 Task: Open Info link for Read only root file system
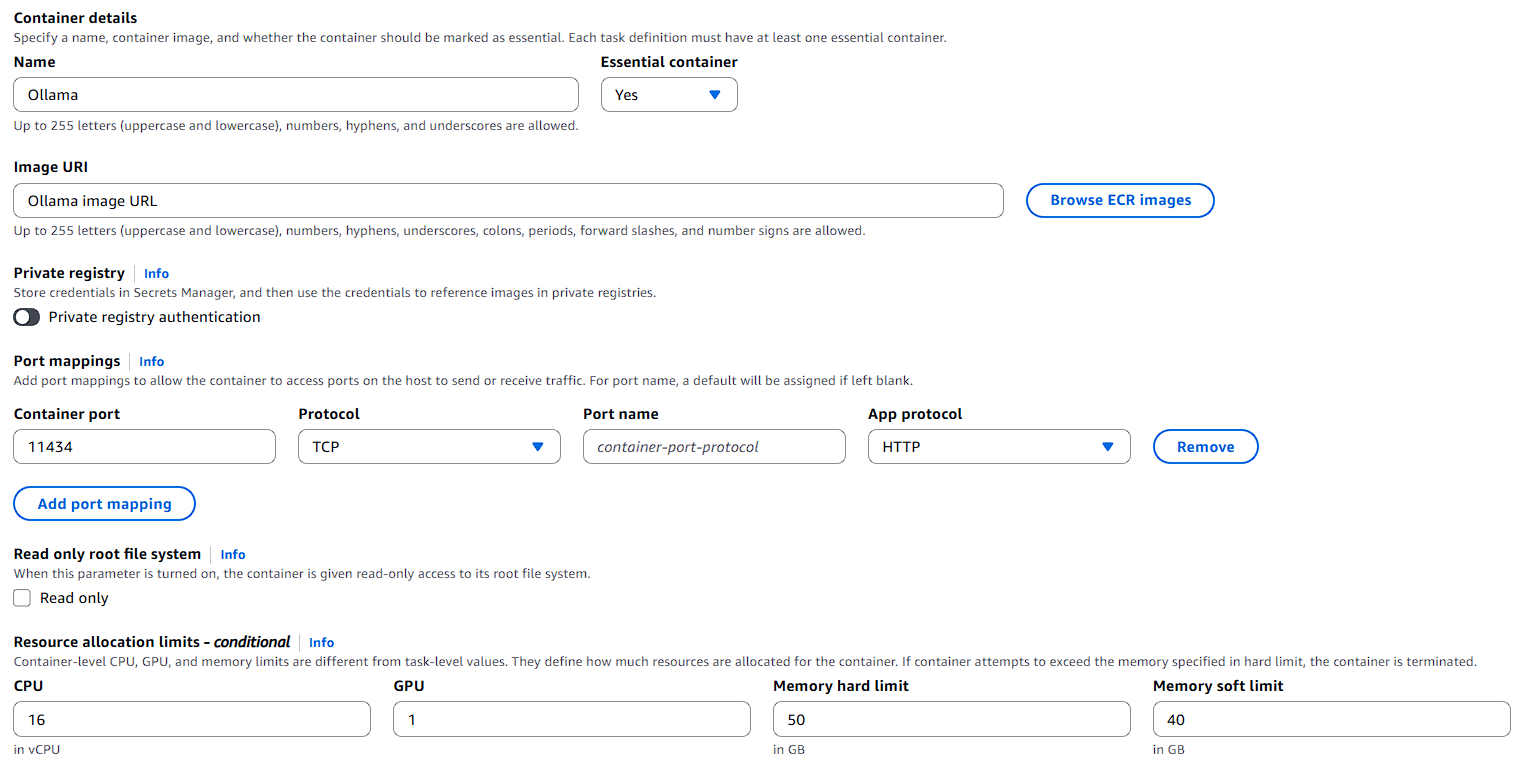point(233,554)
